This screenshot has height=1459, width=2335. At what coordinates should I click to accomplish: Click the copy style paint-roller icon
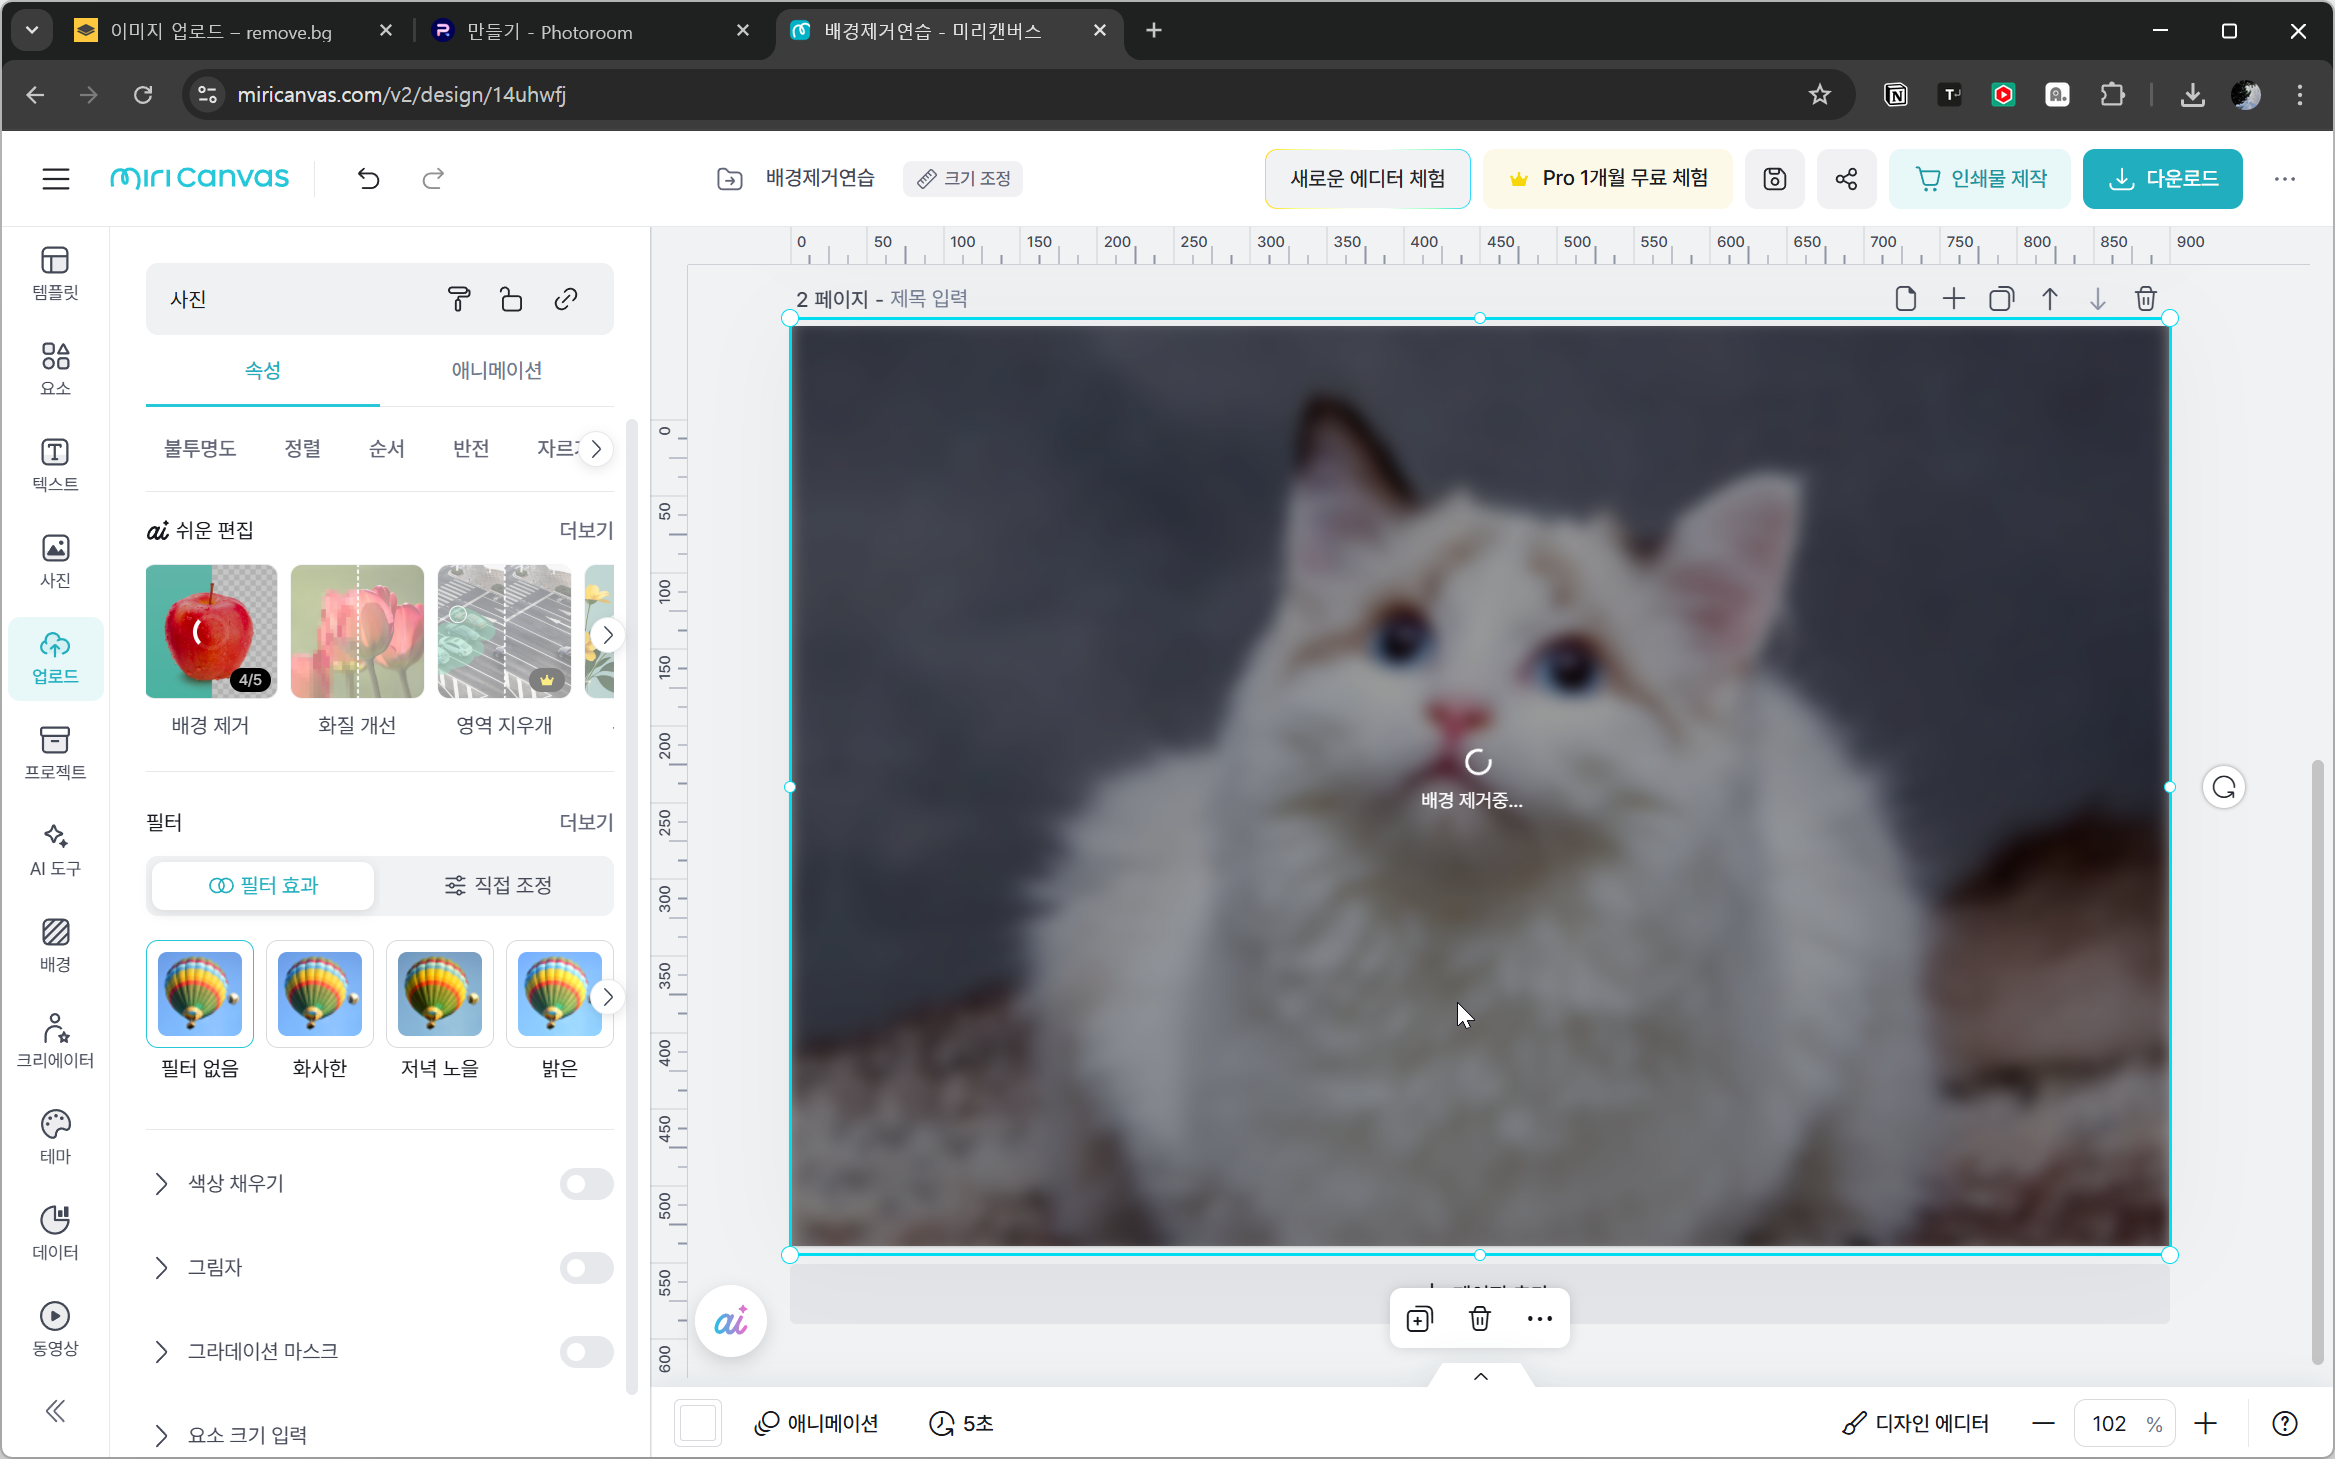(458, 299)
